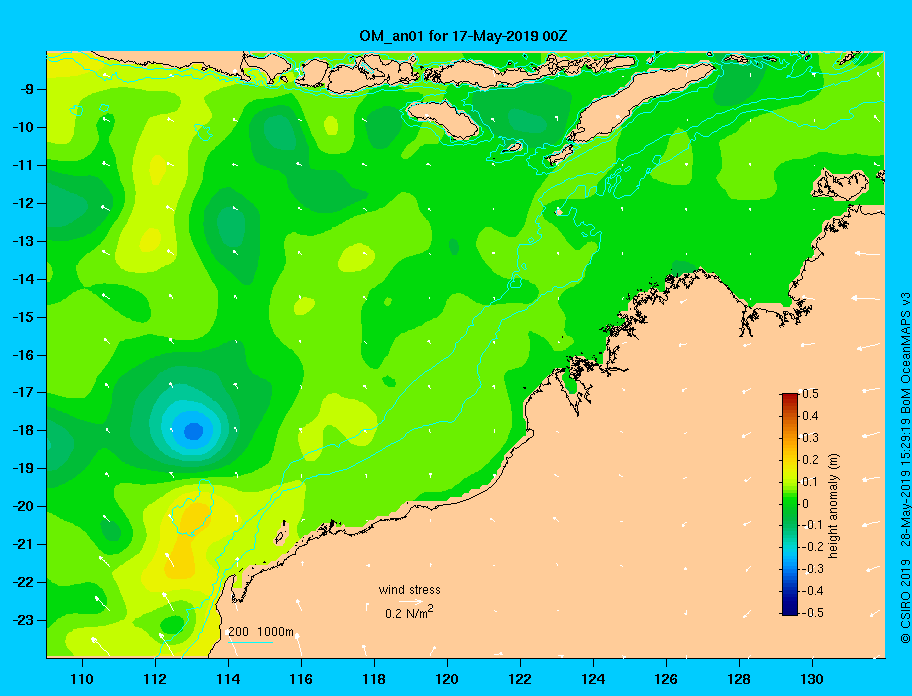This screenshot has height=696, width=912.
Task: Click latitude axis label -12
Action: 22,203
